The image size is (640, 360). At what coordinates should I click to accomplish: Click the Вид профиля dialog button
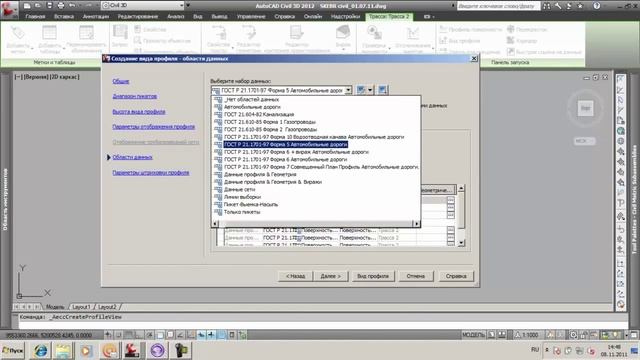[x=373, y=276]
